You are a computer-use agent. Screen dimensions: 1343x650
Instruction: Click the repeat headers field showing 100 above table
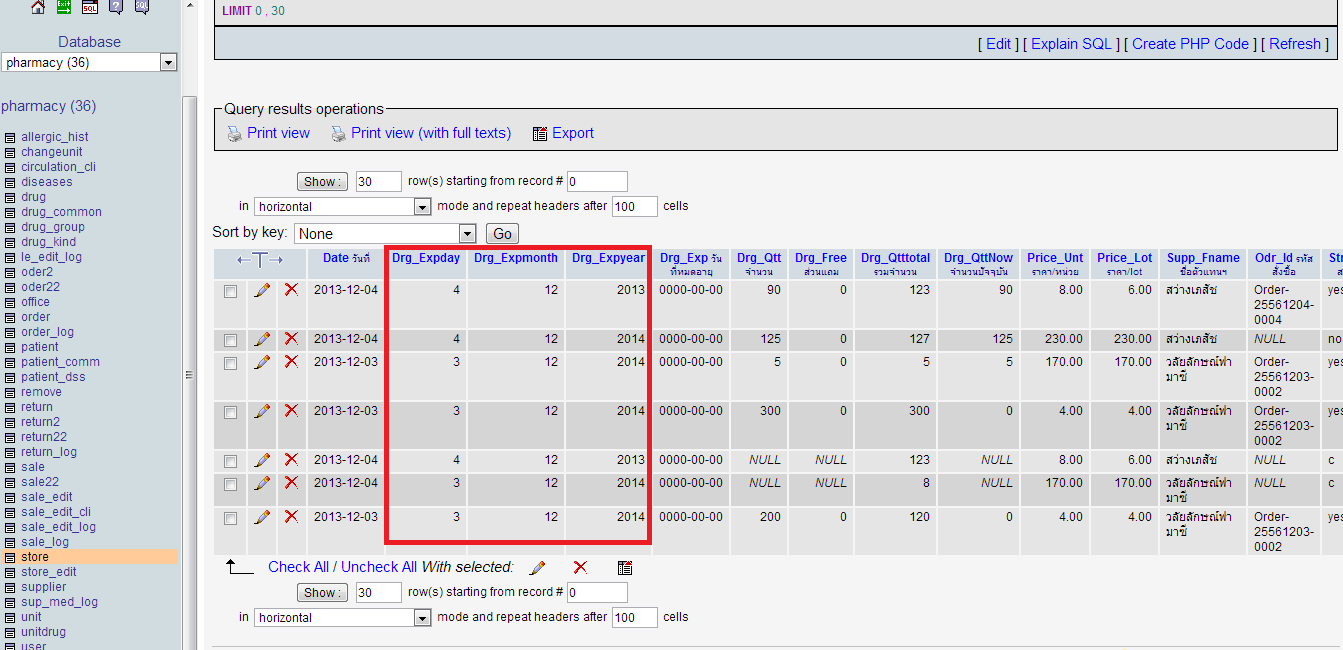coord(635,207)
